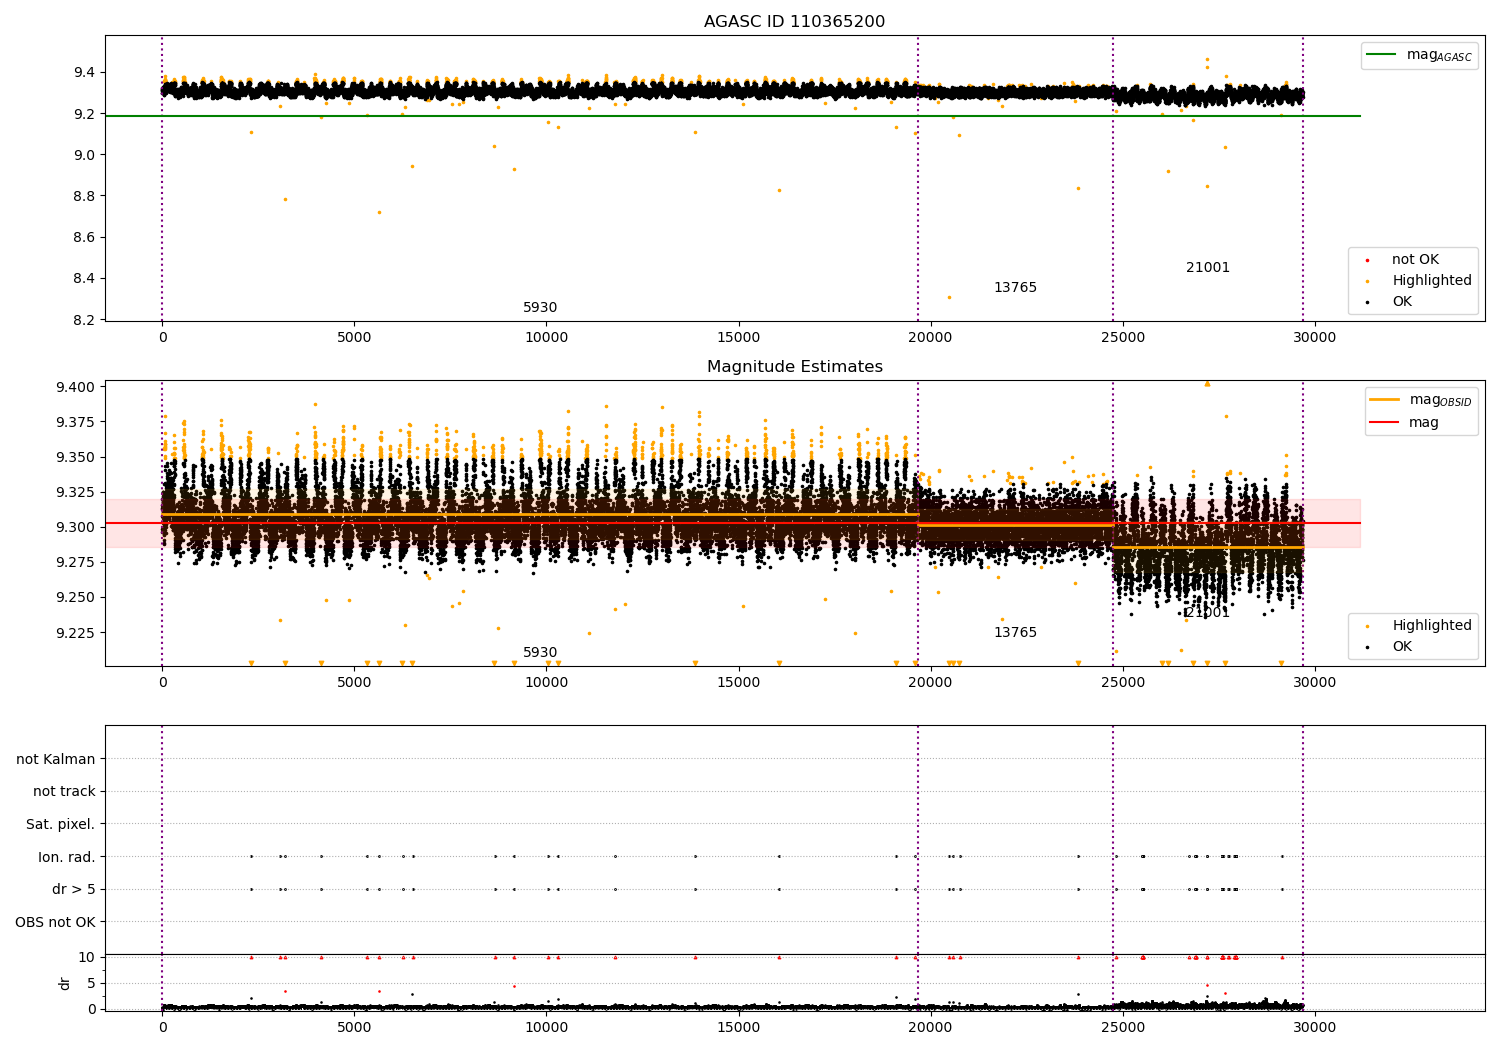Click the orange mag OBSID legend line
The height and width of the screenshot is (1050, 1500).
click(1385, 400)
